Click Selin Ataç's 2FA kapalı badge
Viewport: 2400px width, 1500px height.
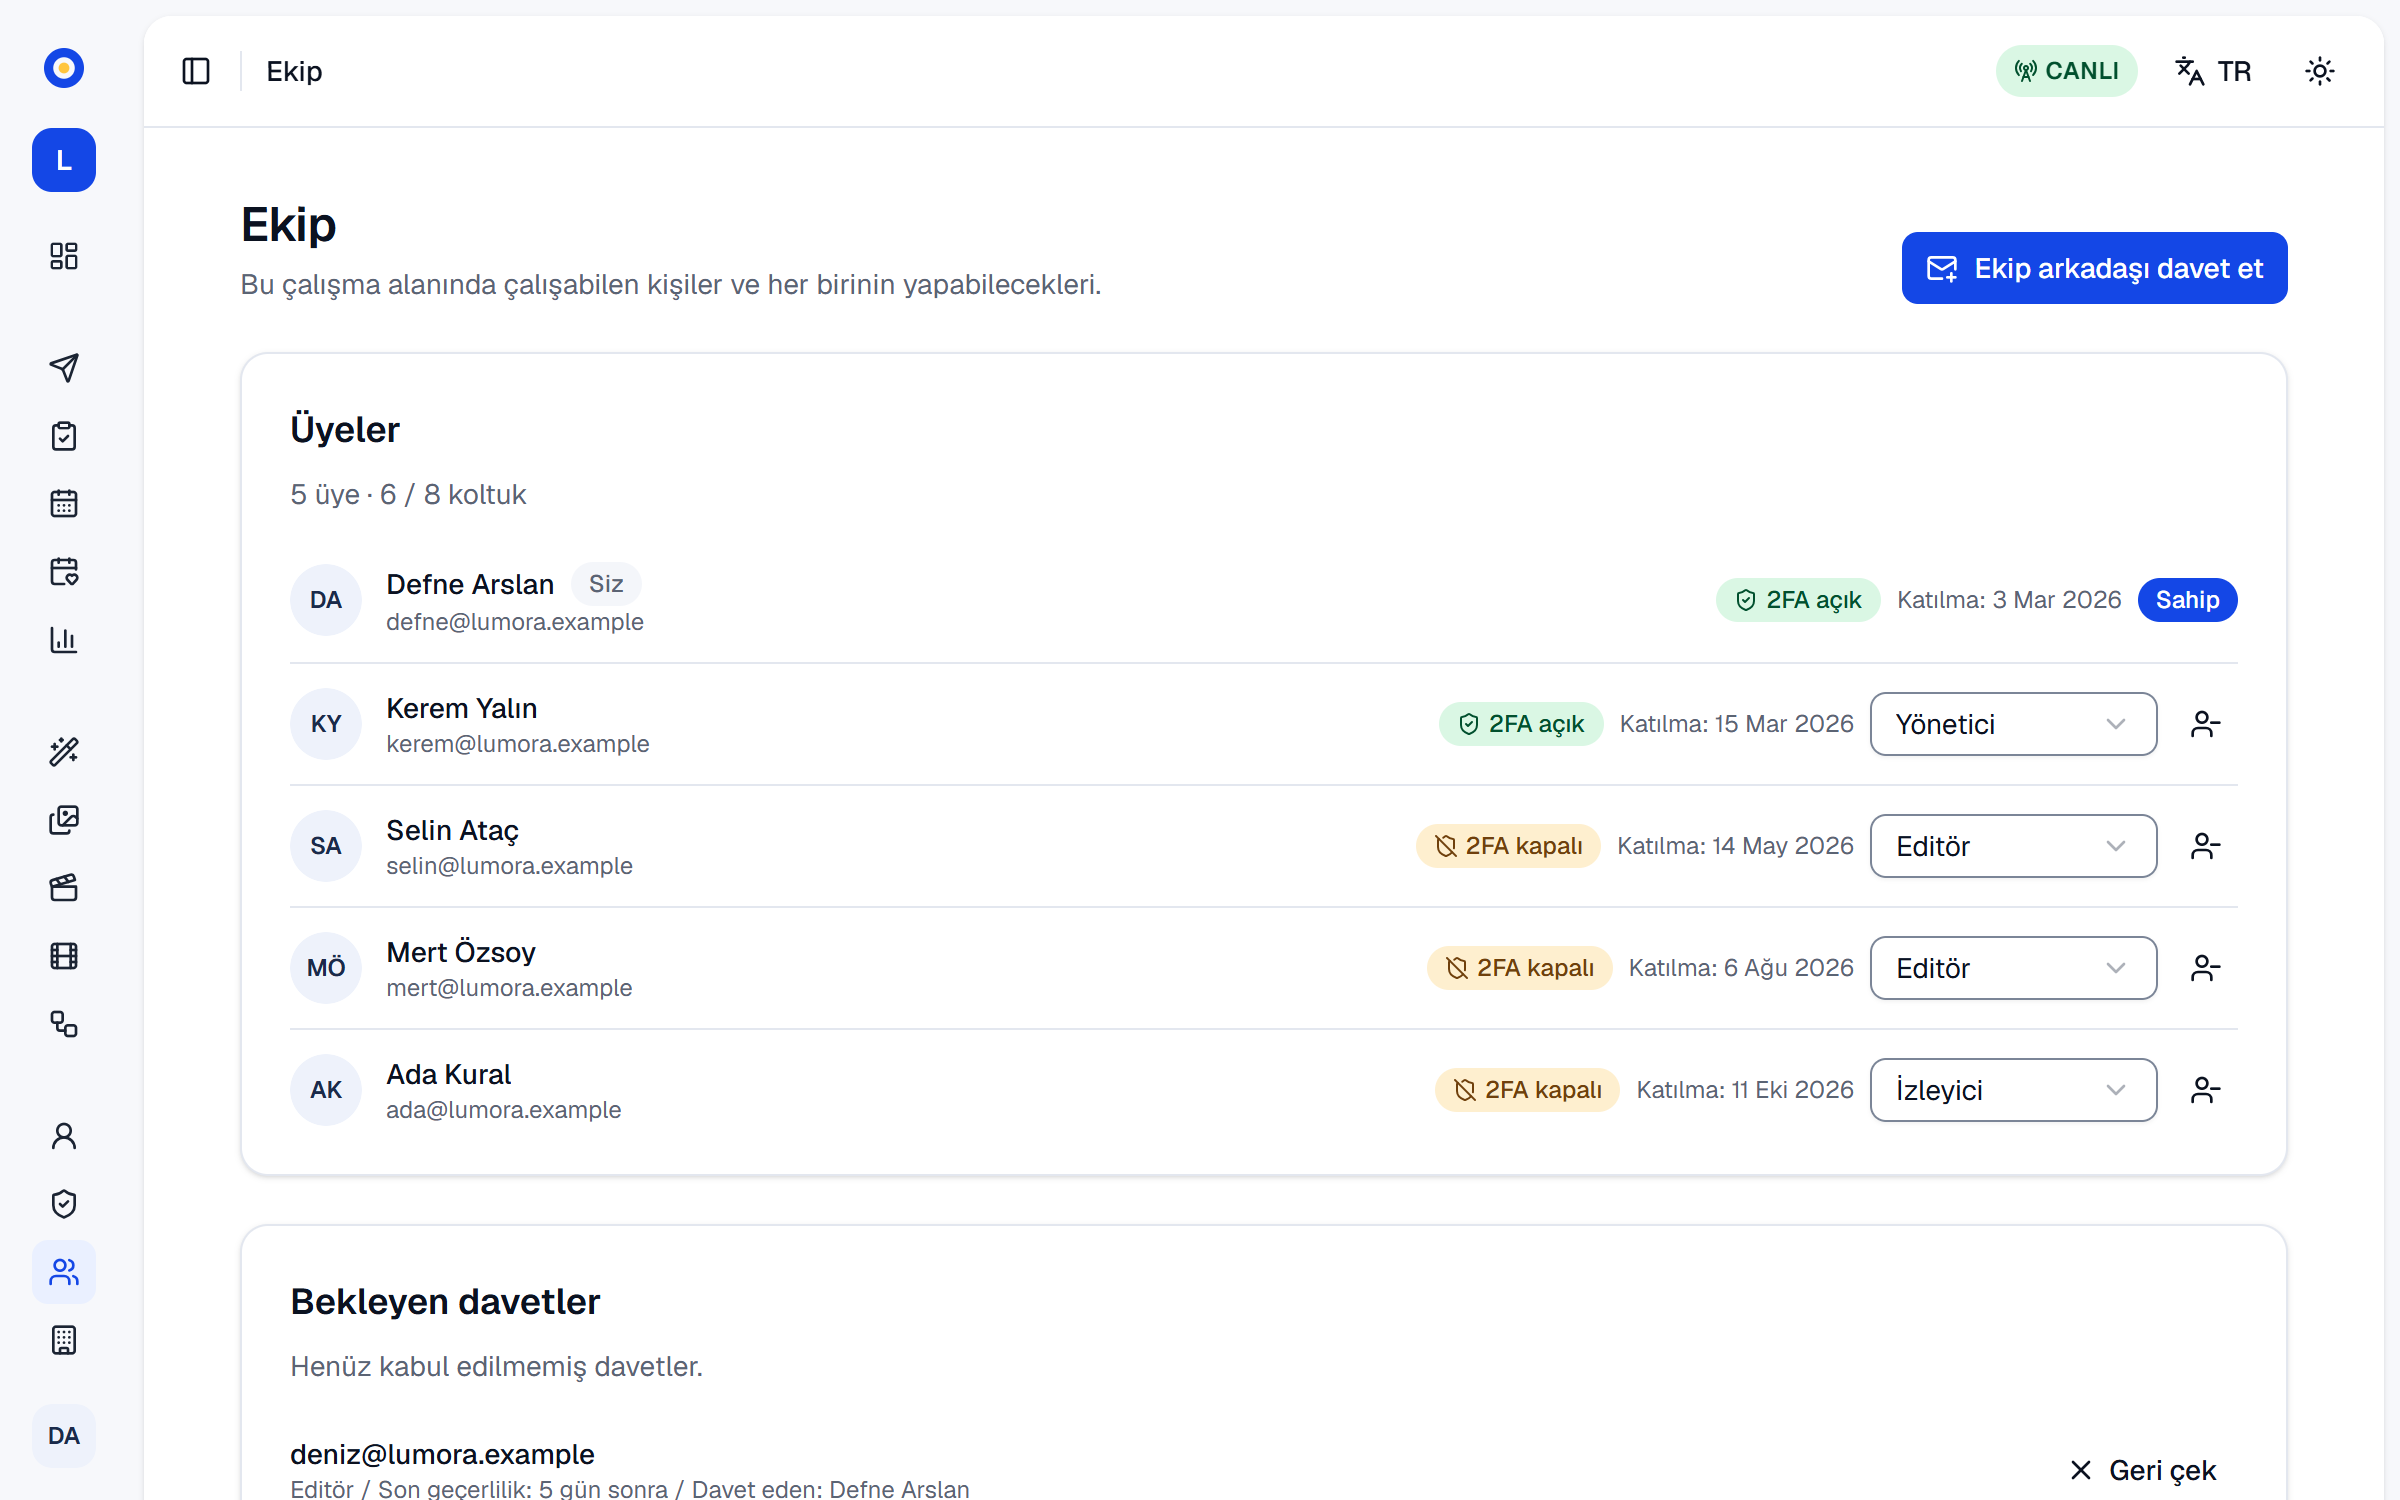[x=1508, y=846]
